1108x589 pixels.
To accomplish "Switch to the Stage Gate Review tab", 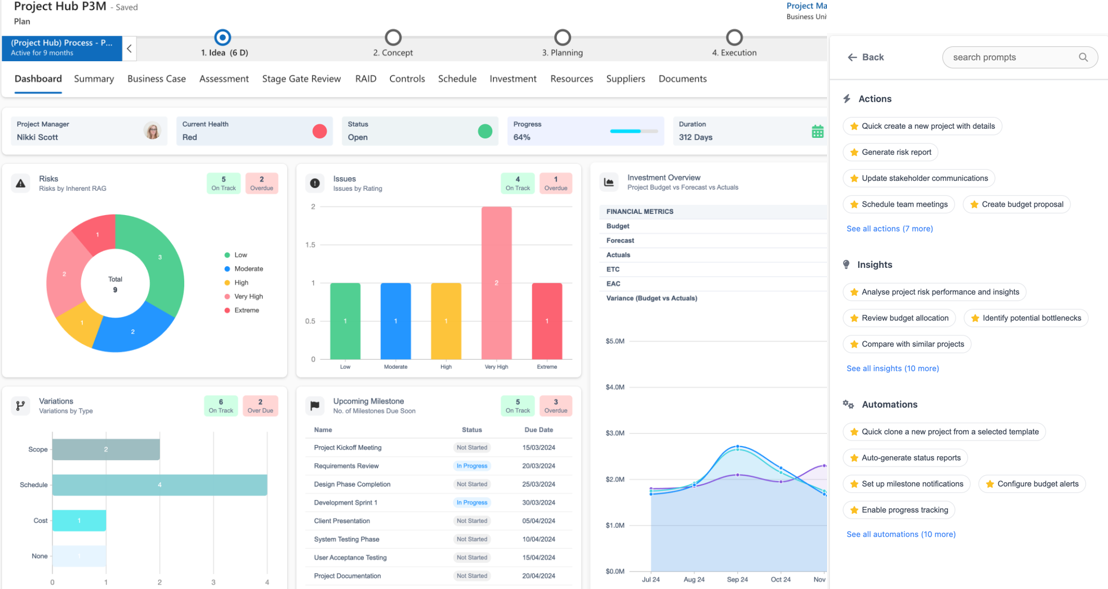I will coord(302,79).
